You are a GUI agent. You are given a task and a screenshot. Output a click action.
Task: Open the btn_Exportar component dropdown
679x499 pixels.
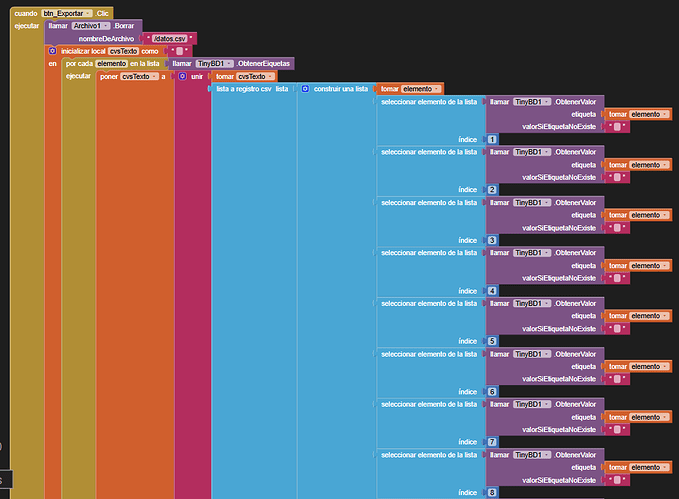click(68, 12)
